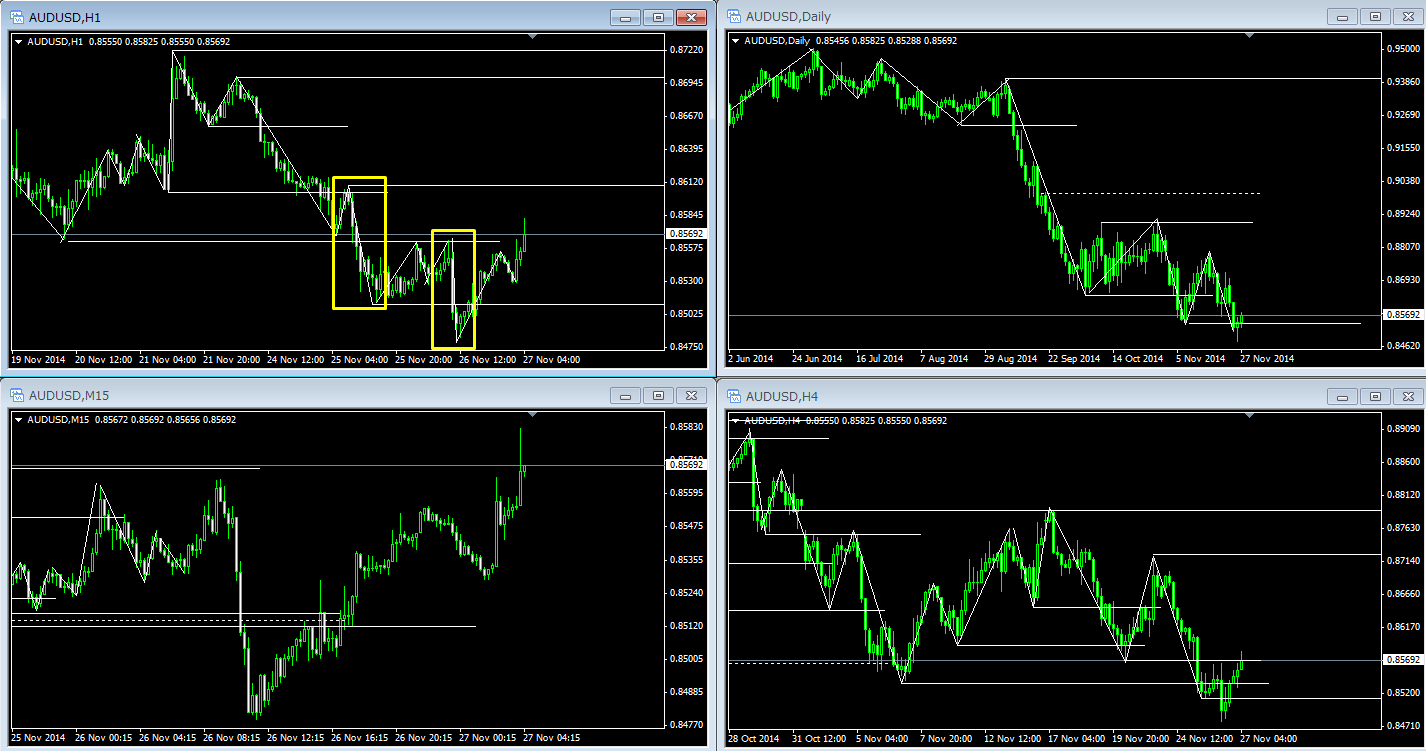1426x751 pixels.
Task: Click the AUDUSD,M15 window title icon
Action: pos(17,396)
